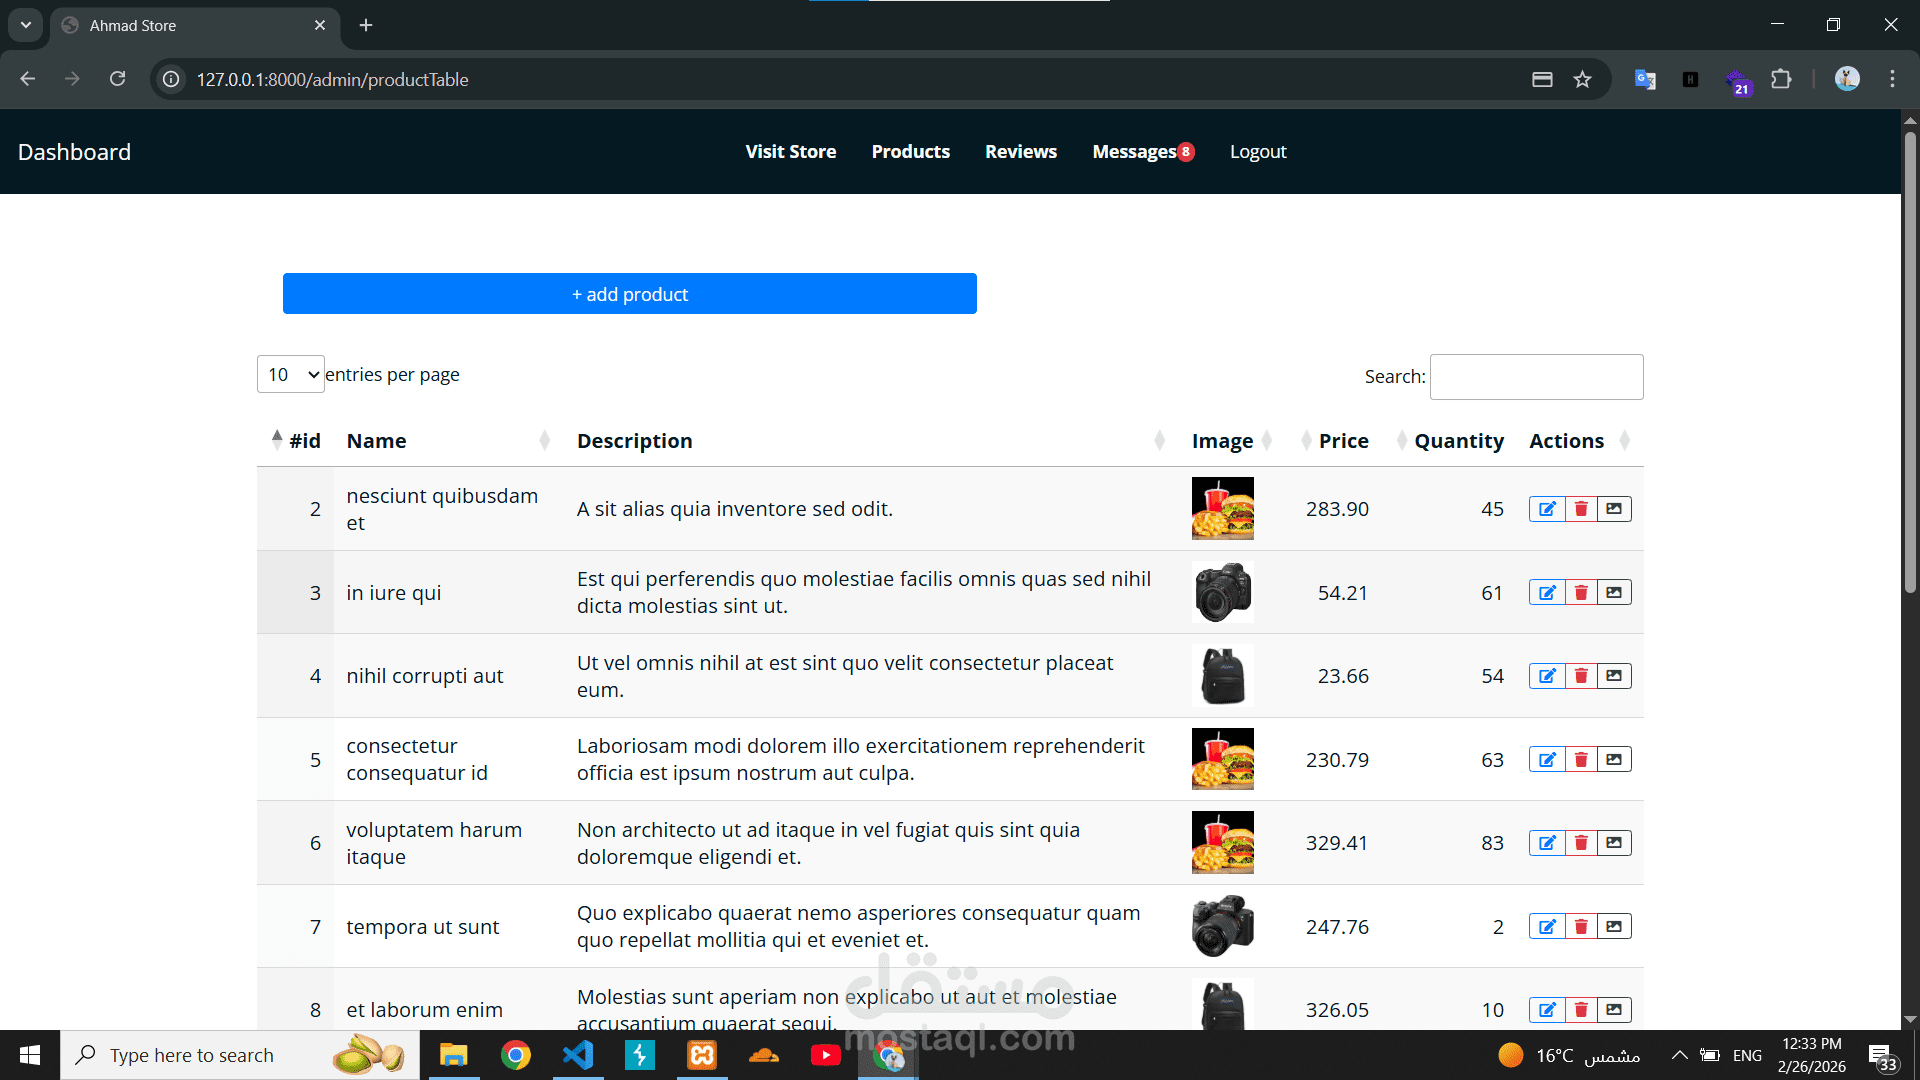The width and height of the screenshot is (1920, 1080).
Task: Sort table by Quantity column
Action: pos(1458,441)
